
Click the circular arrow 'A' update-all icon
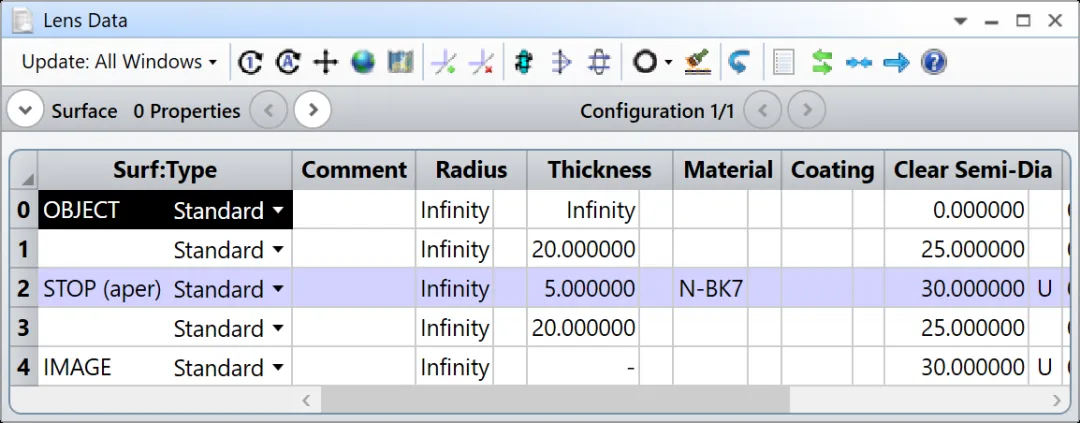(x=288, y=62)
